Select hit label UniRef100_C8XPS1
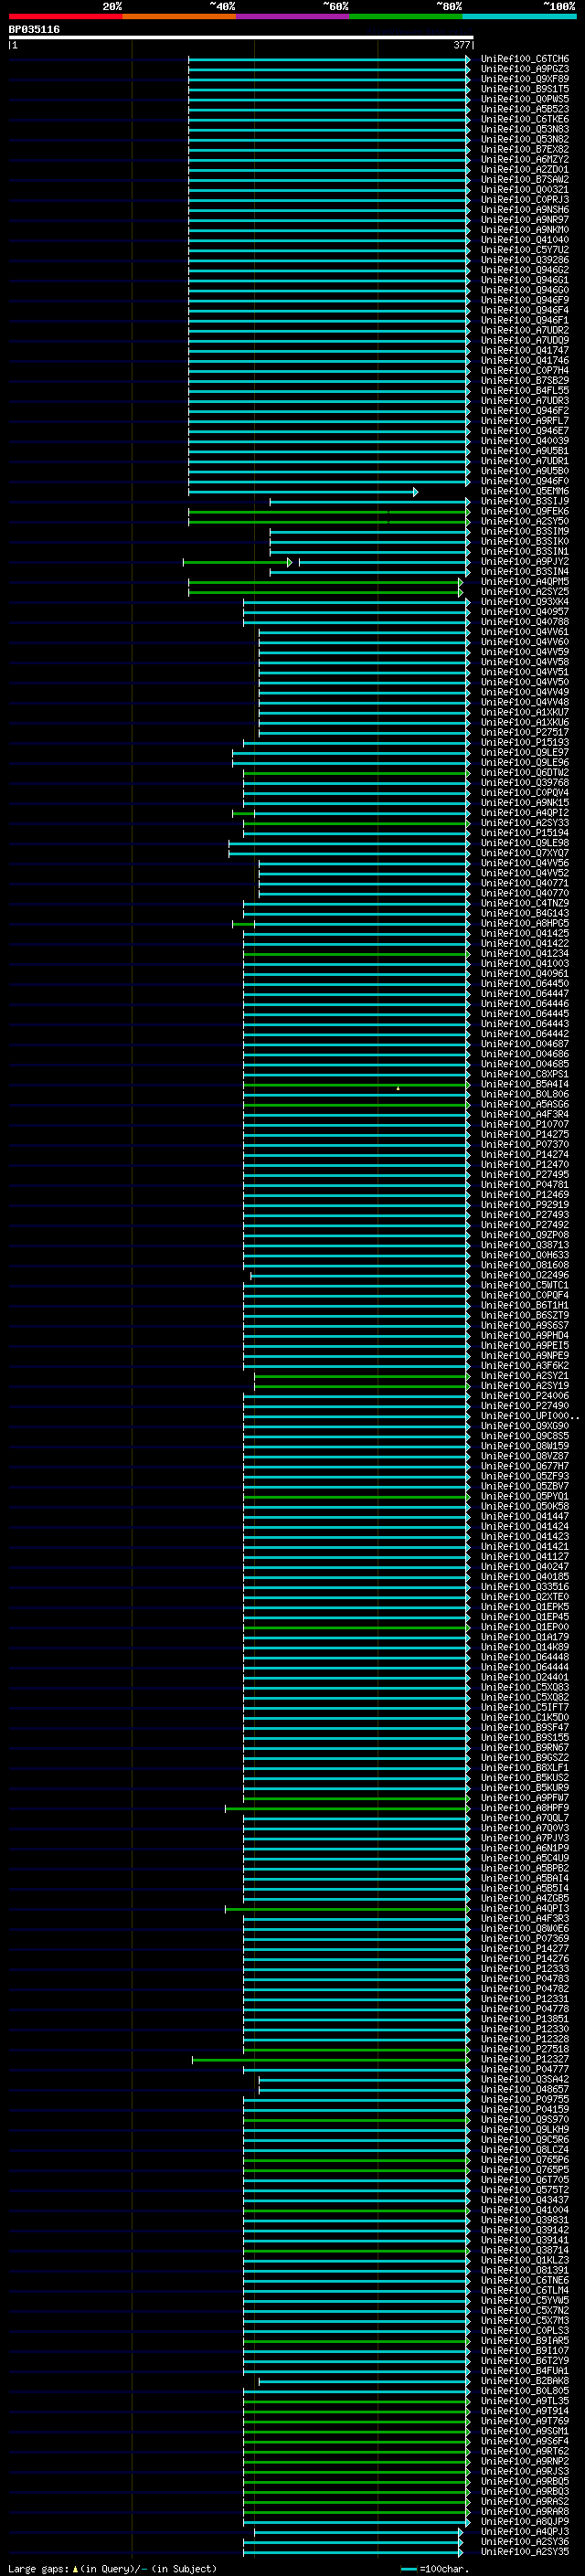Viewport: 585px width, 2576px height. (524, 1074)
